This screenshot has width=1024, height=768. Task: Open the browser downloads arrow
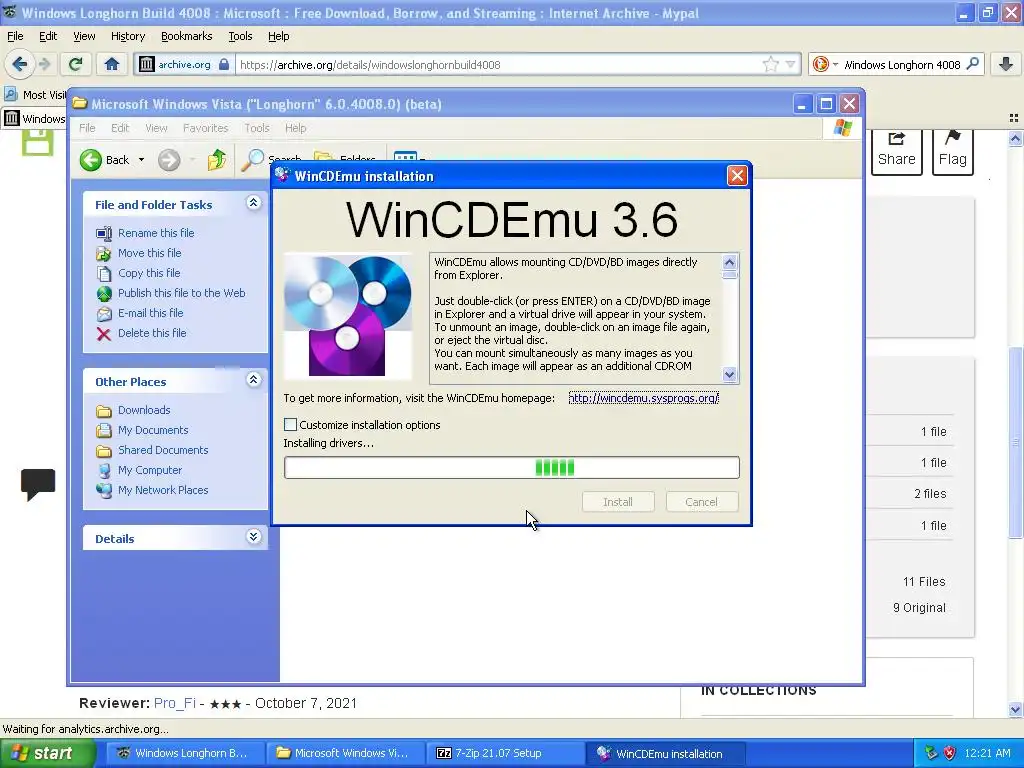(1006, 64)
